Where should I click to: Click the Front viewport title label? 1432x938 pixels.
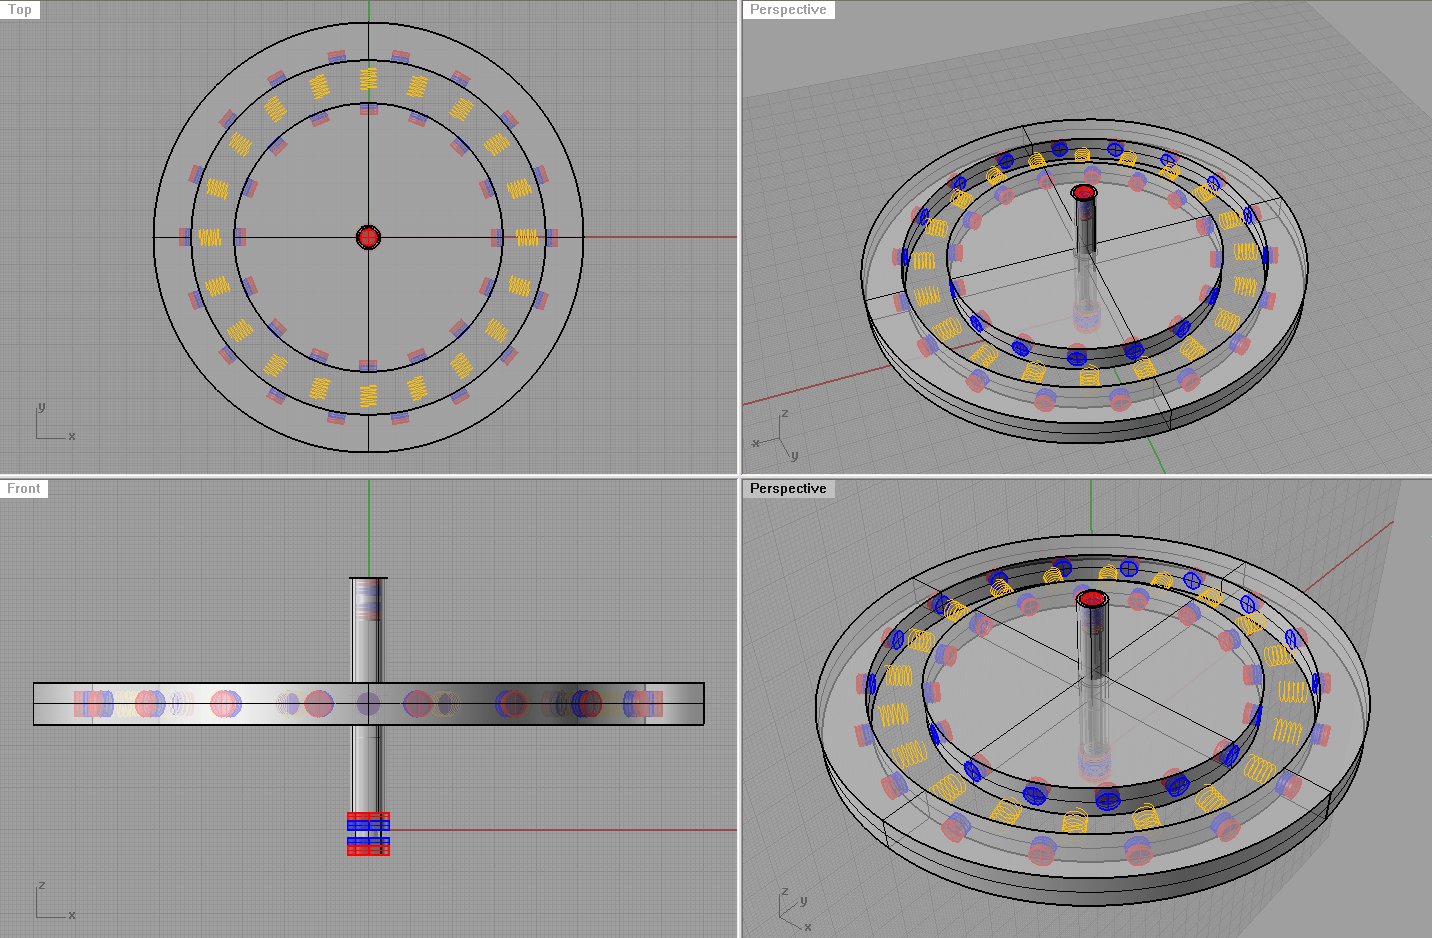pos(24,489)
